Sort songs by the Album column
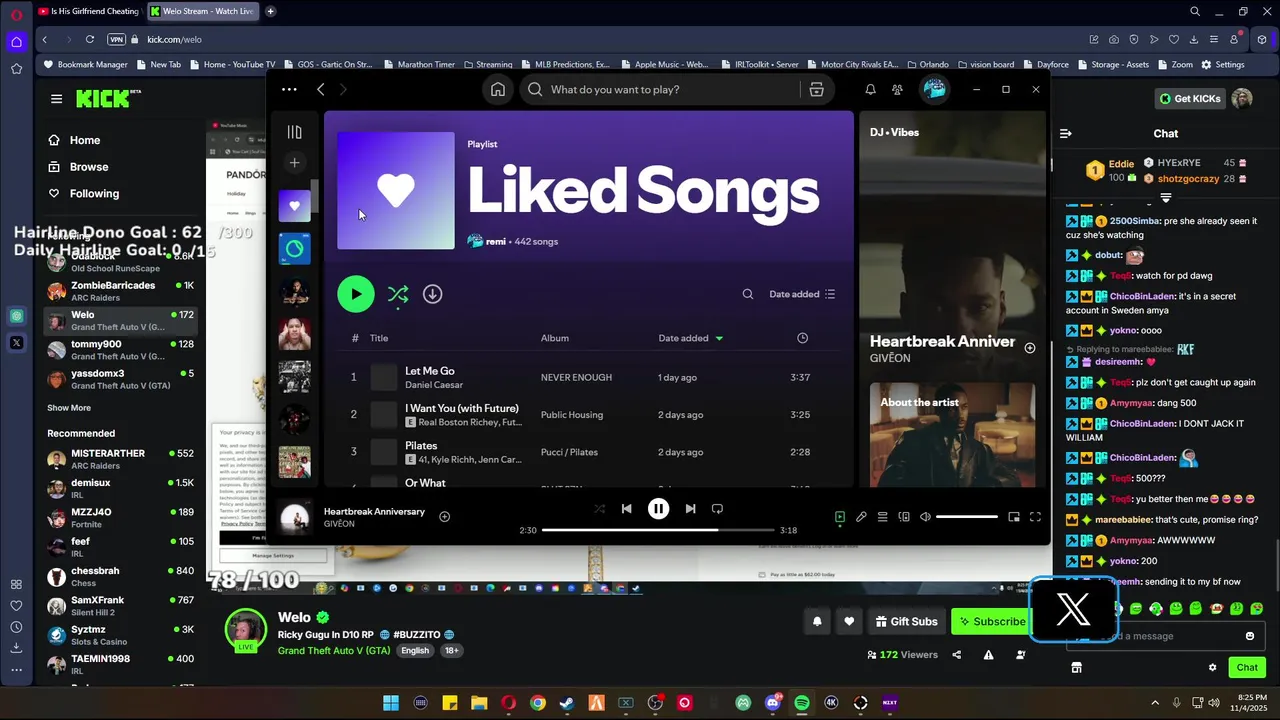 tap(555, 338)
